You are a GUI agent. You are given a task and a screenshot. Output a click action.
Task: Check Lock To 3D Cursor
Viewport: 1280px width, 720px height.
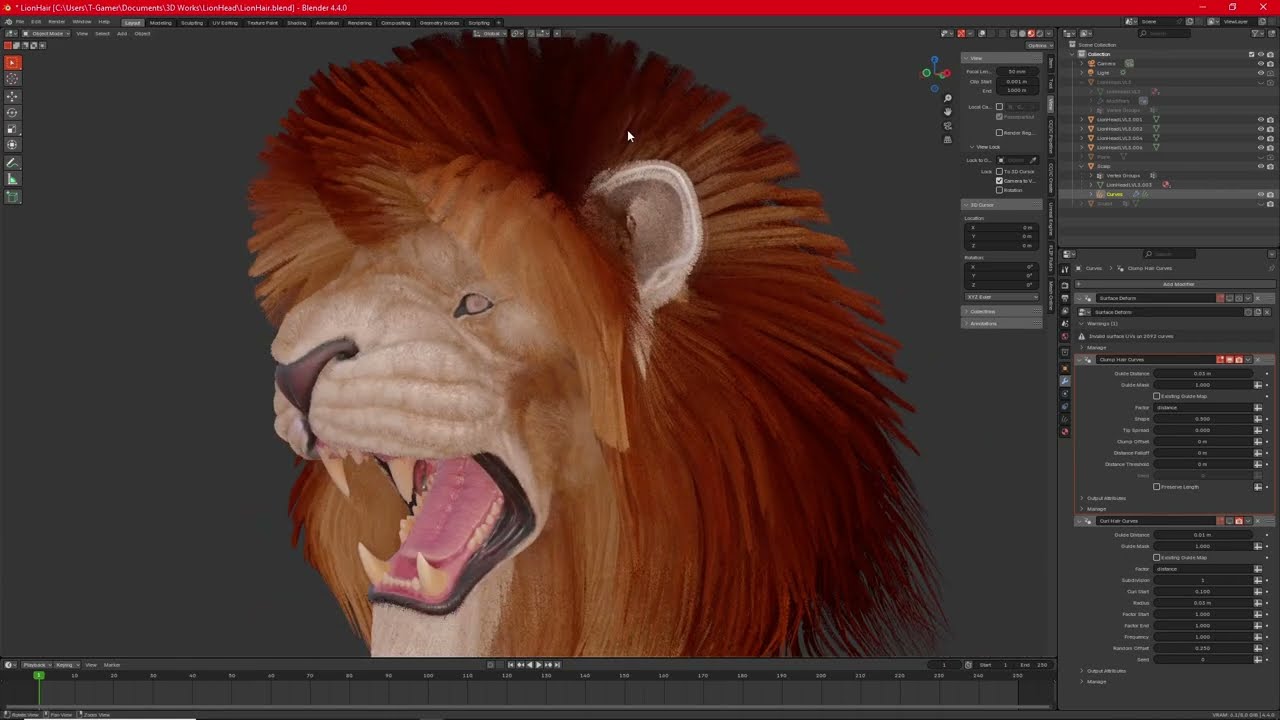click(x=999, y=172)
